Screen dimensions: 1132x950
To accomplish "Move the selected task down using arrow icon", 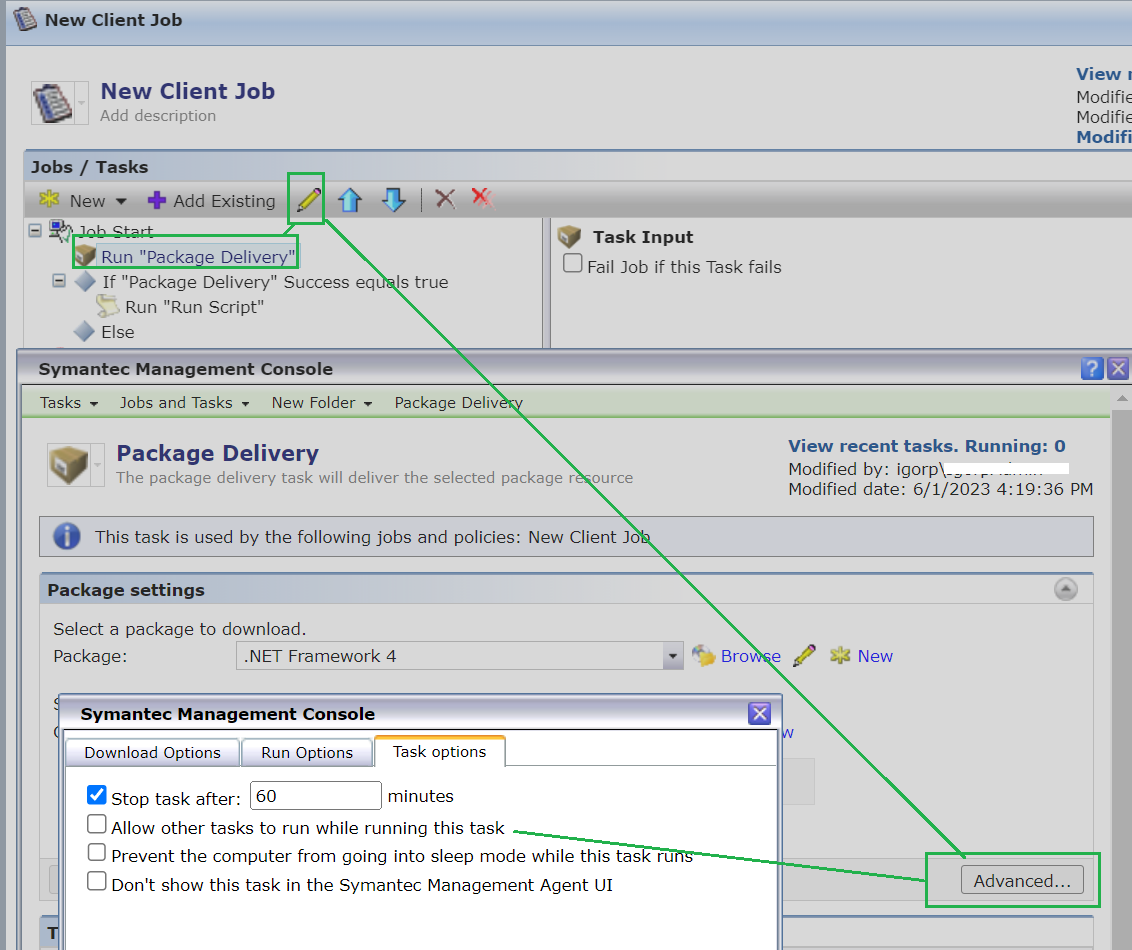I will (x=394, y=199).
